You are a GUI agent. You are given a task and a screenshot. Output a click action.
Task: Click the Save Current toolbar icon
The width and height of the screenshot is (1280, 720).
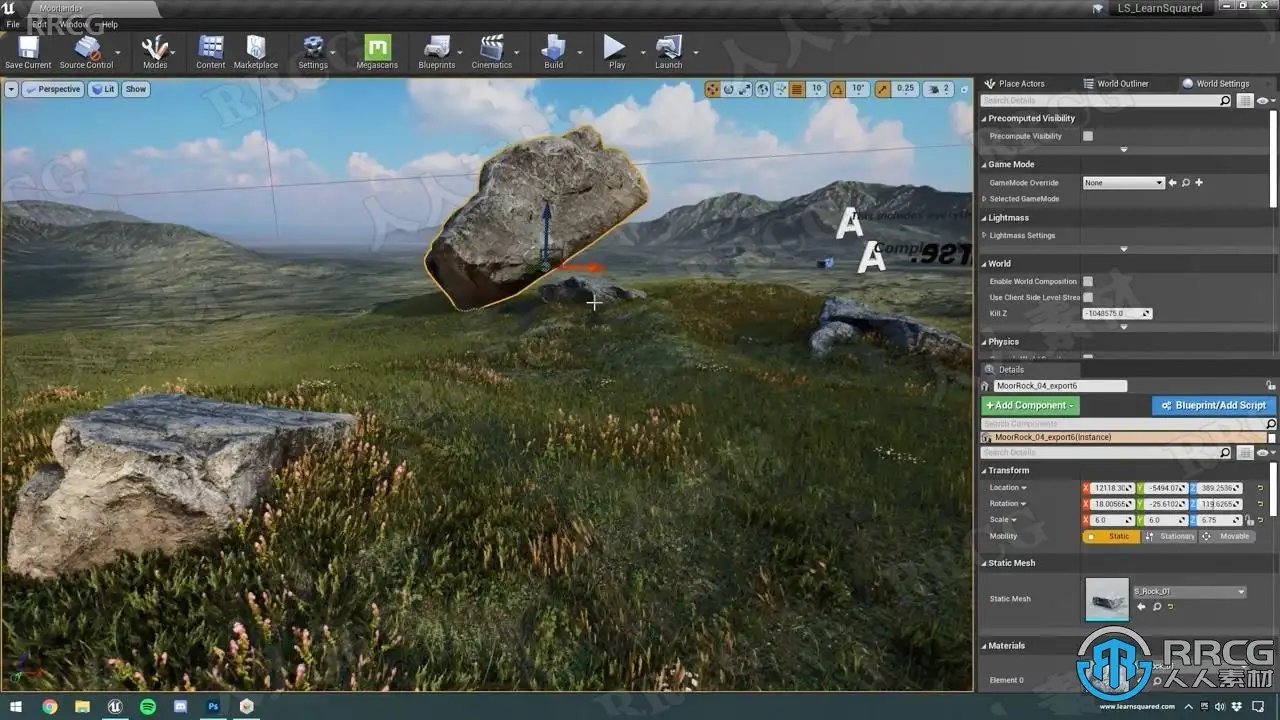[28, 48]
